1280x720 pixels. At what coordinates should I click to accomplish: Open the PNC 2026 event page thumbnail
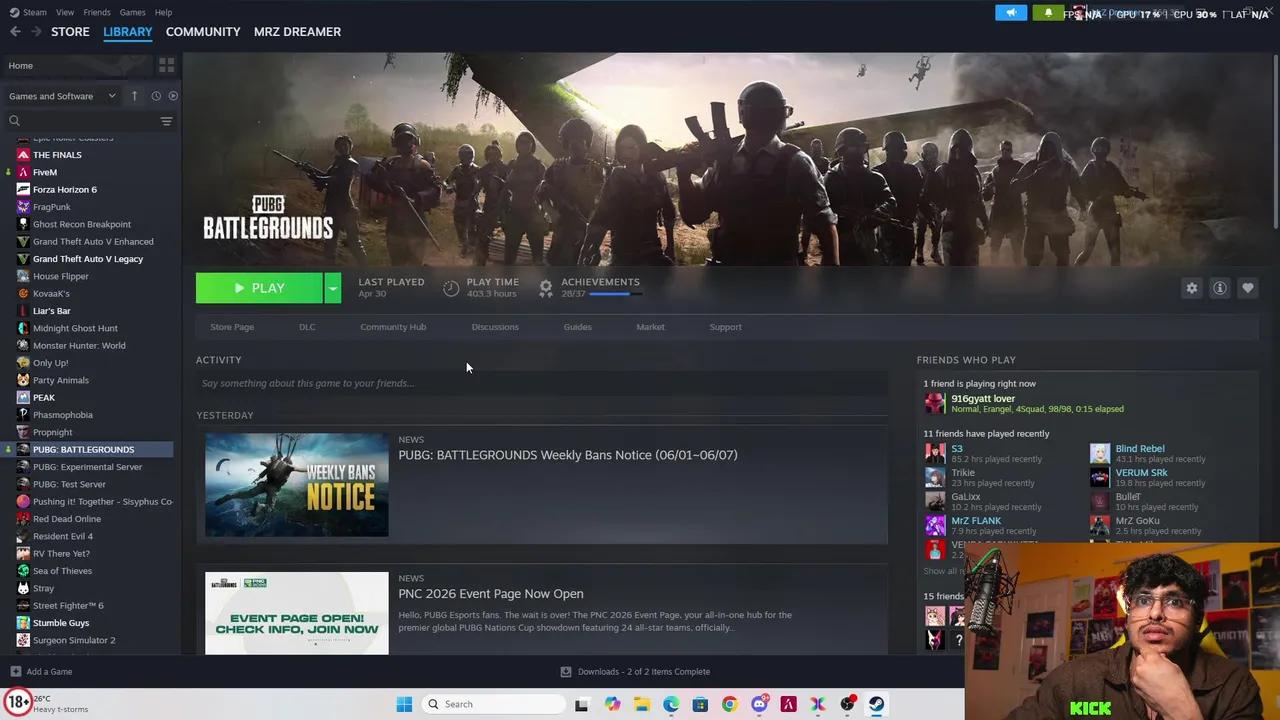(297, 613)
